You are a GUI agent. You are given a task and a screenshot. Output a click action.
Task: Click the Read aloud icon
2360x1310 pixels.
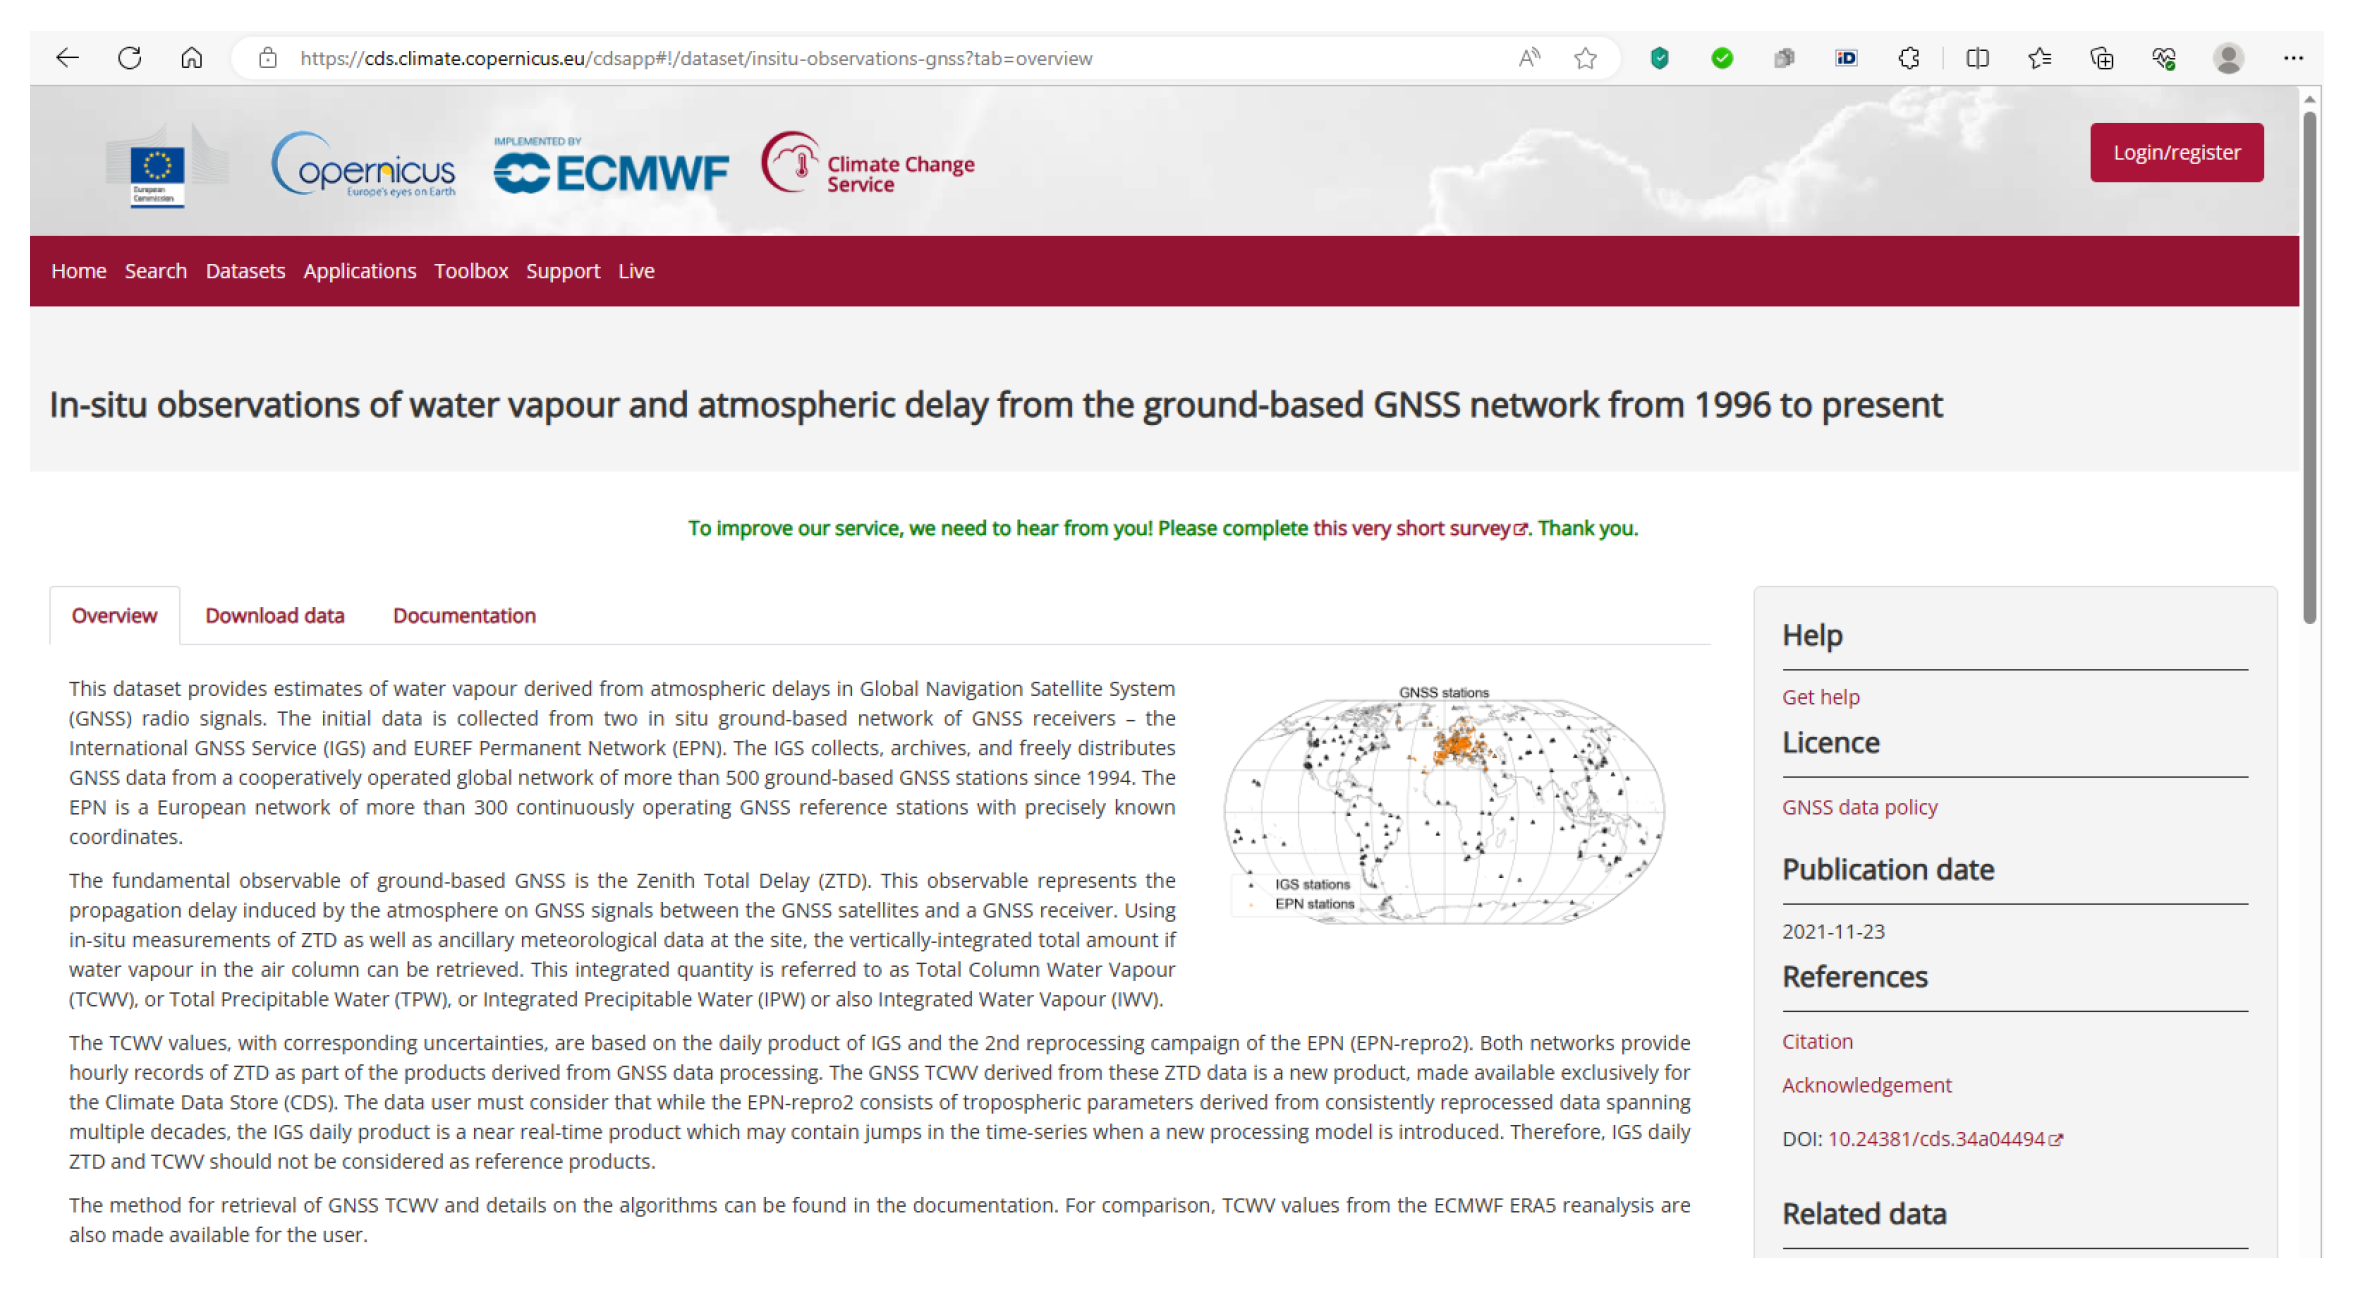click(1529, 58)
